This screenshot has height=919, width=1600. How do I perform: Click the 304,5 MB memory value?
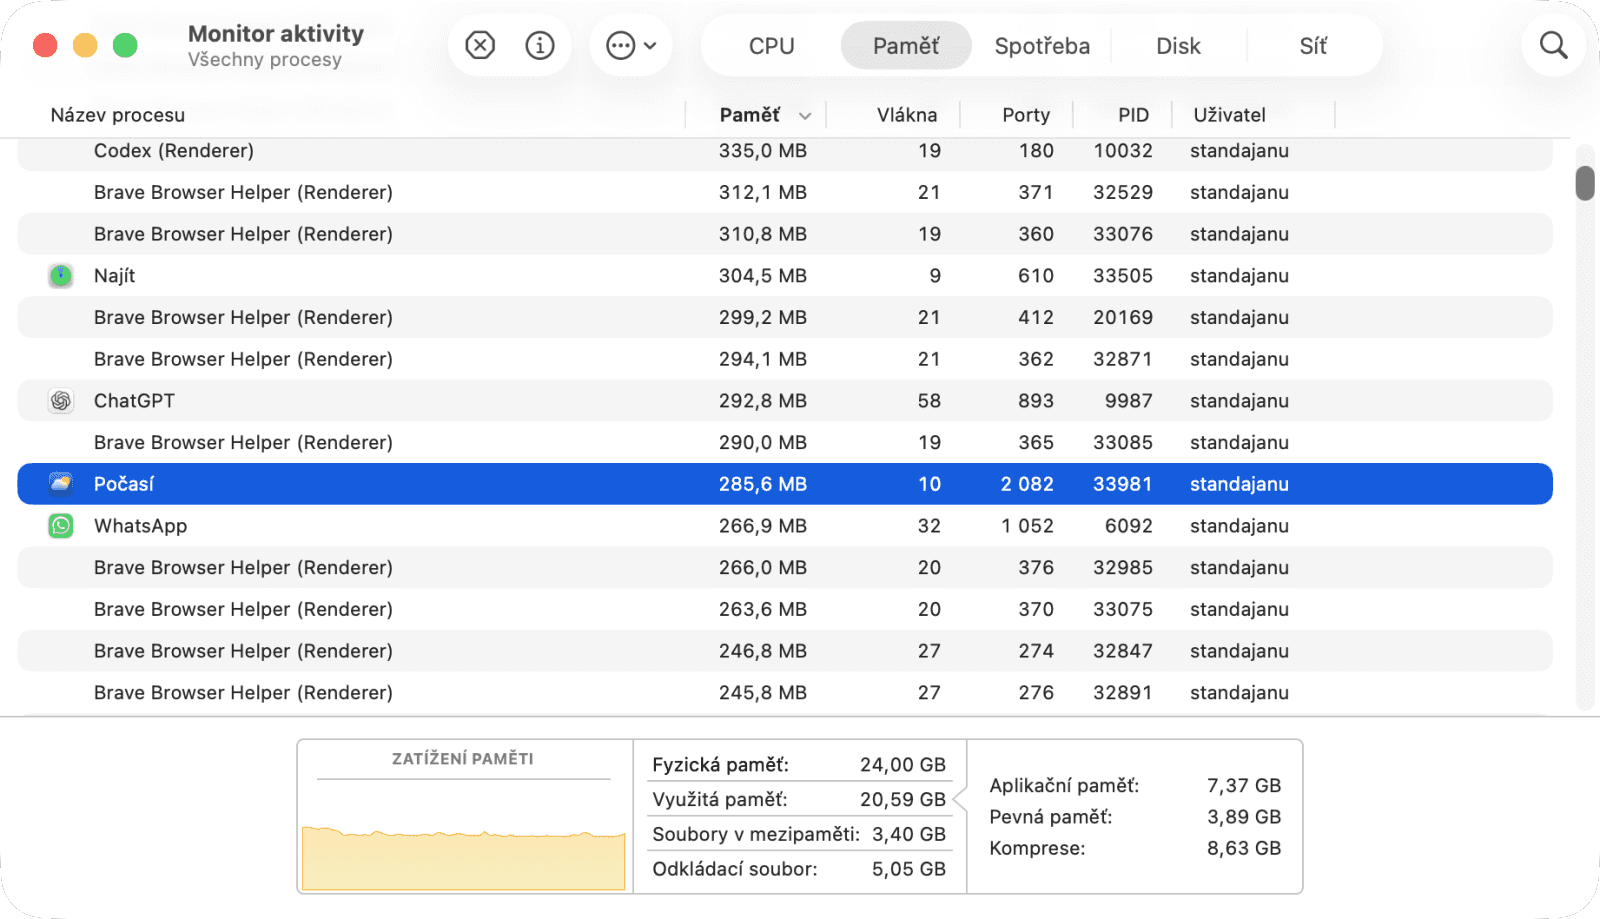click(x=762, y=276)
